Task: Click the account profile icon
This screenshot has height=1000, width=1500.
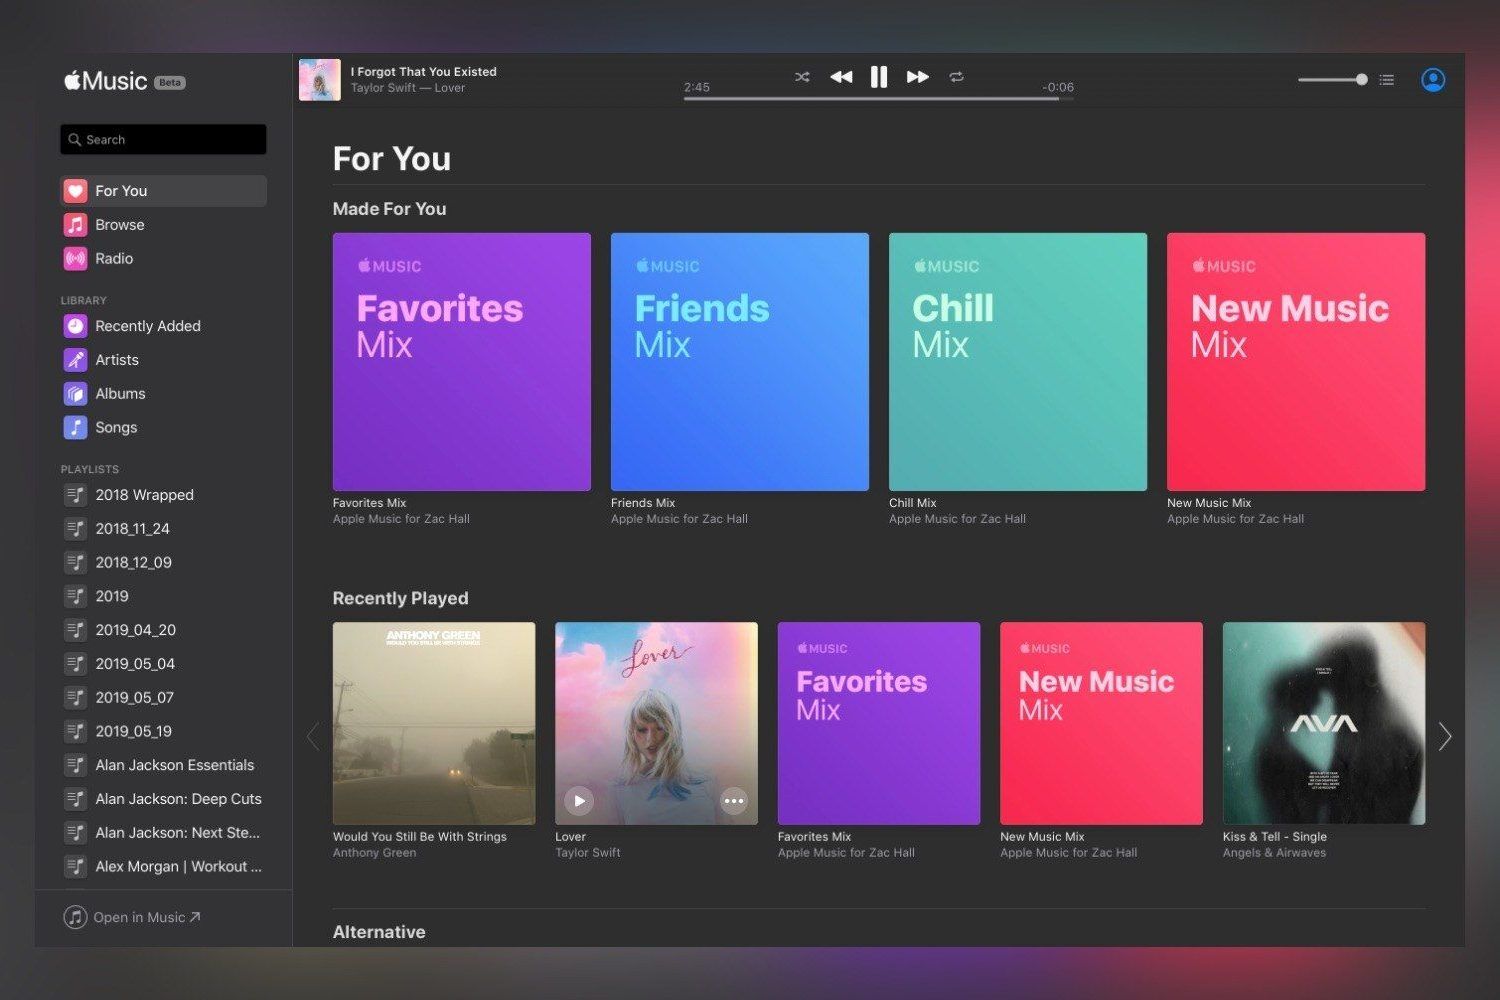Action: [x=1432, y=79]
